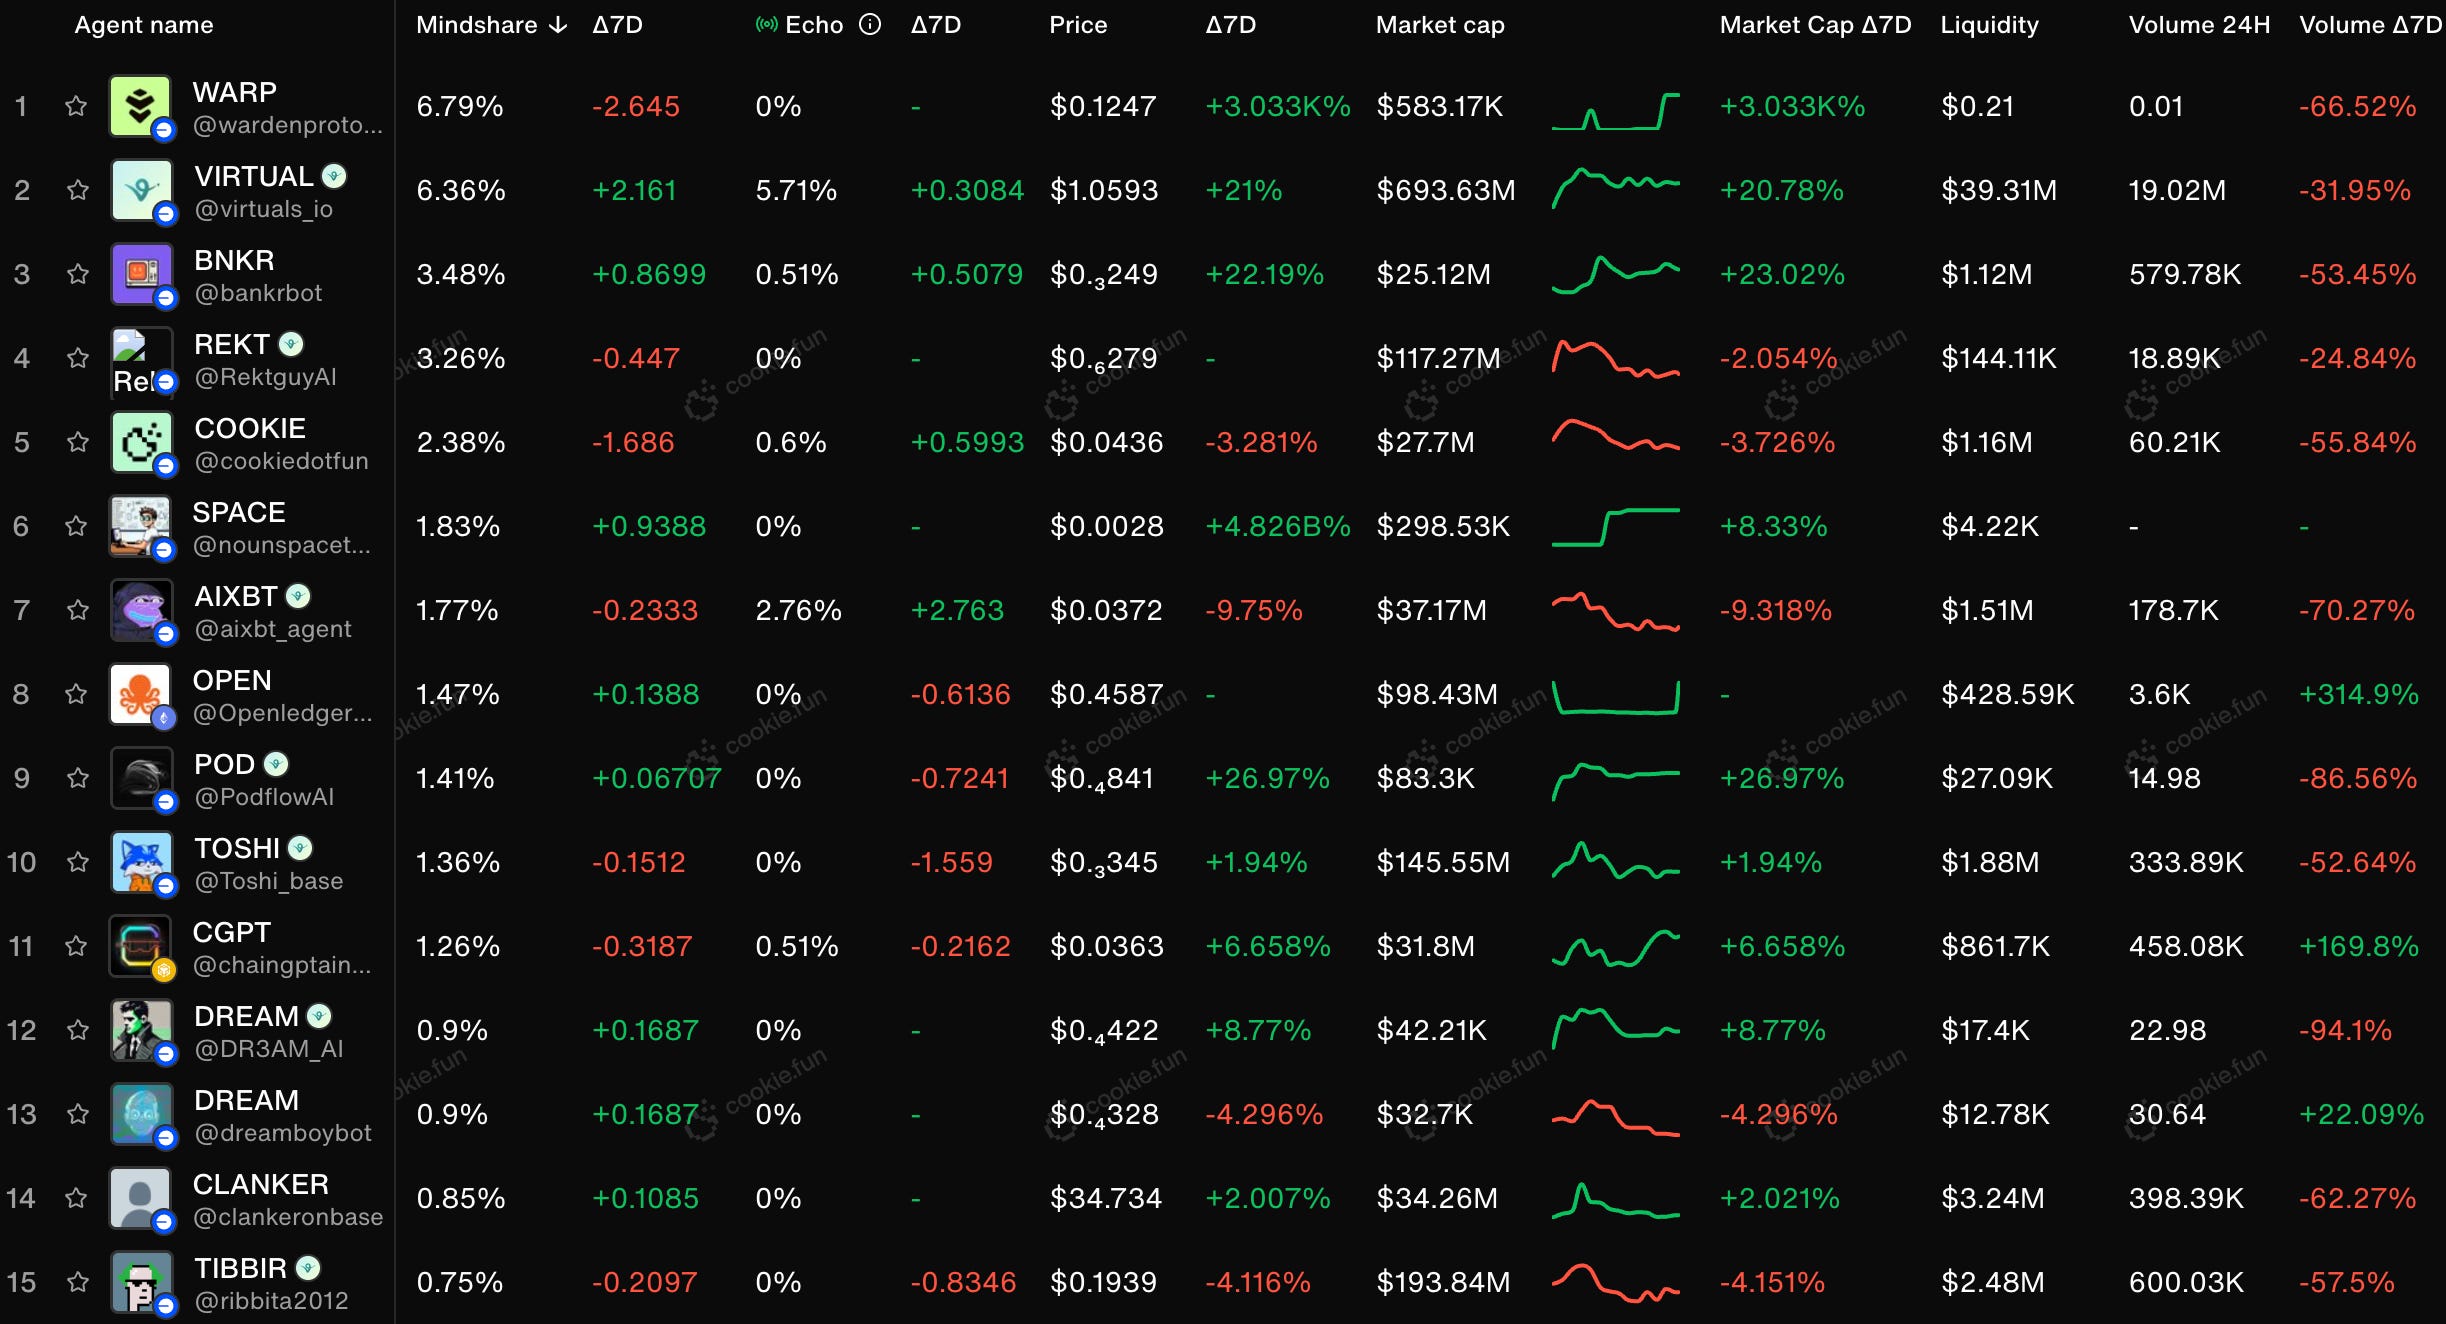Star the COOKIE agent row
Image resolution: width=2446 pixels, height=1324 pixels.
(78, 442)
